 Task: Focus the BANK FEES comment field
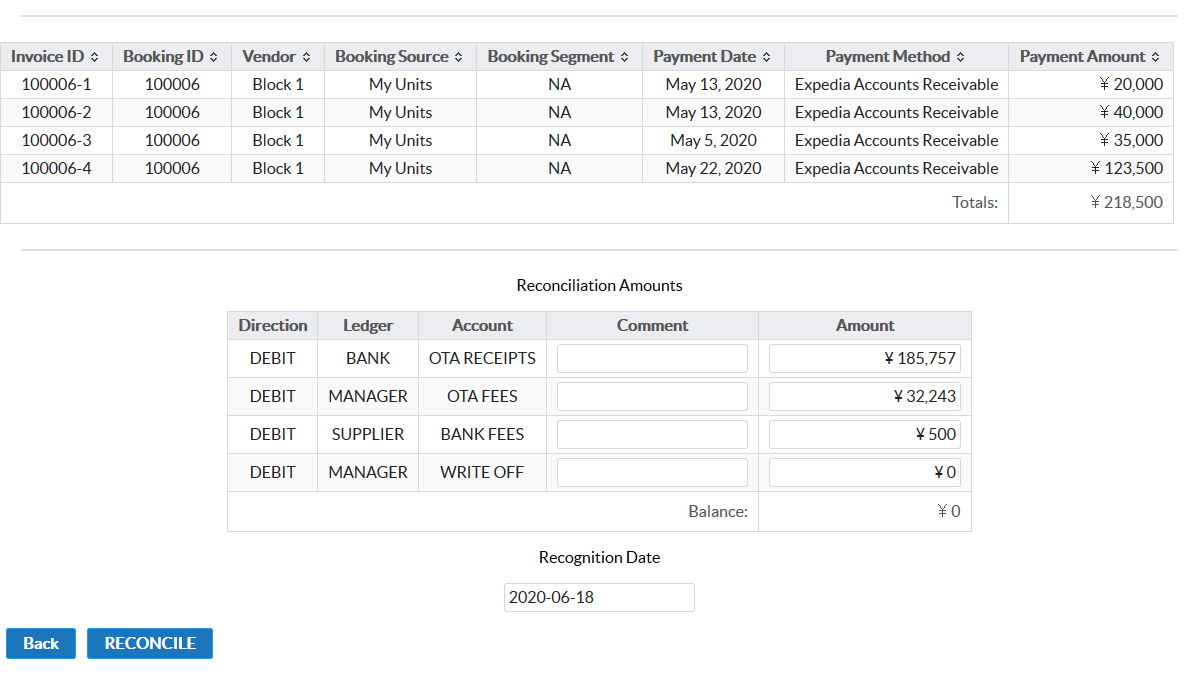click(x=652, y=435)
